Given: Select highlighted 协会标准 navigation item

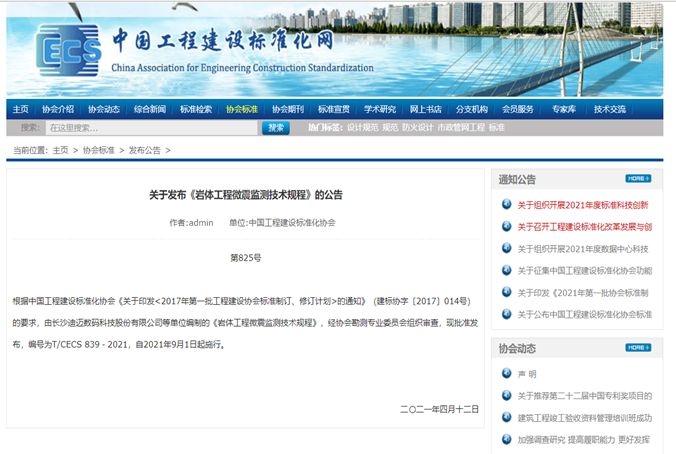Looking at the screenshot, I should [x=242, y=110].
